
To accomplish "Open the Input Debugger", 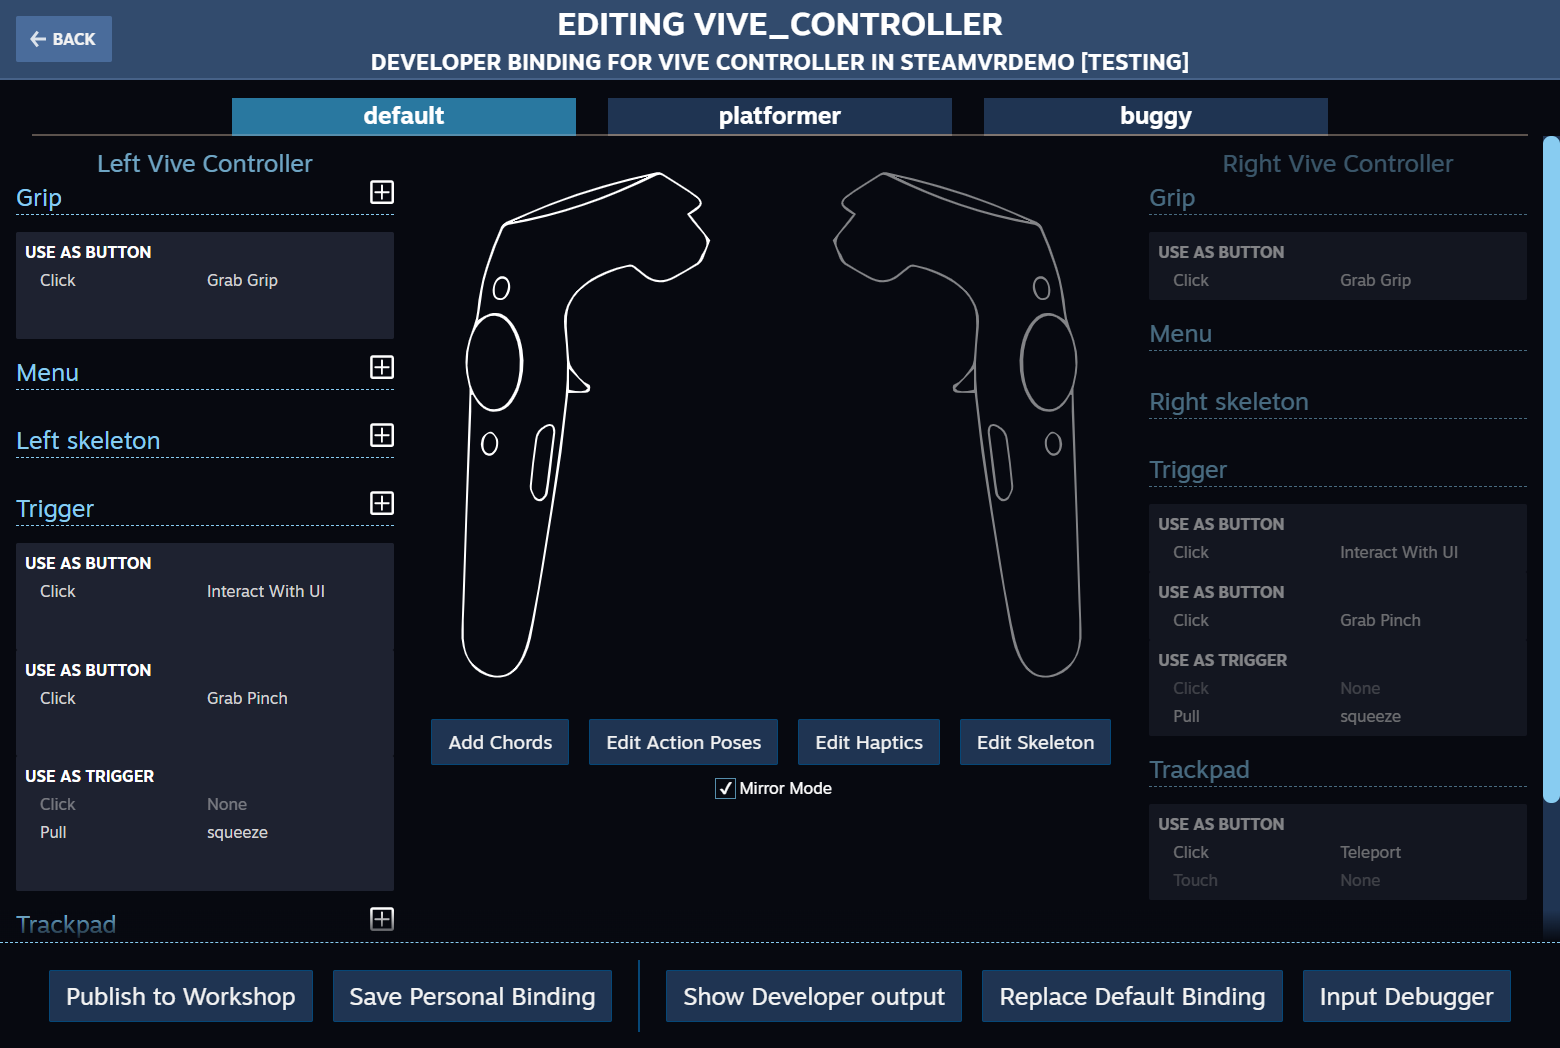I will point(1406,996).
